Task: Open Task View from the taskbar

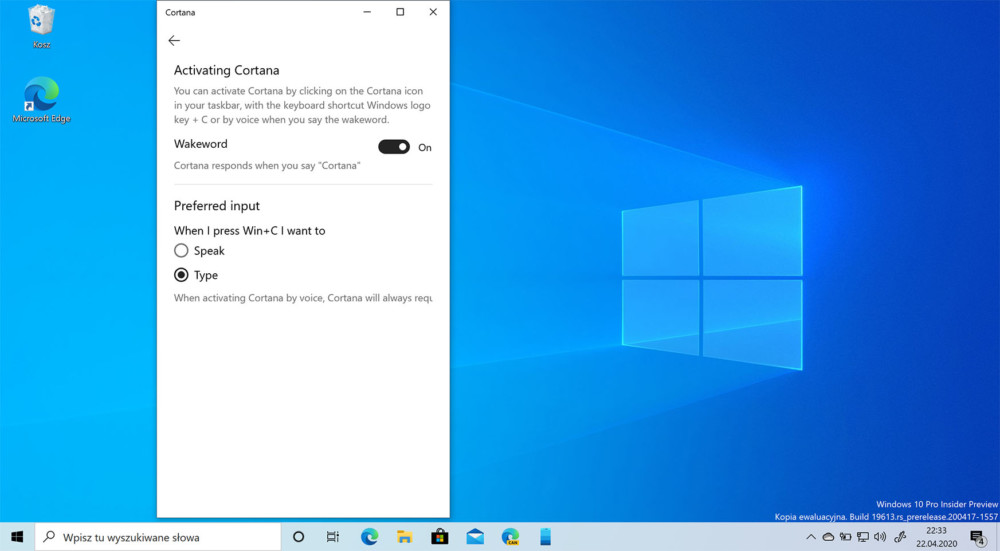Action: click(333, 537)
